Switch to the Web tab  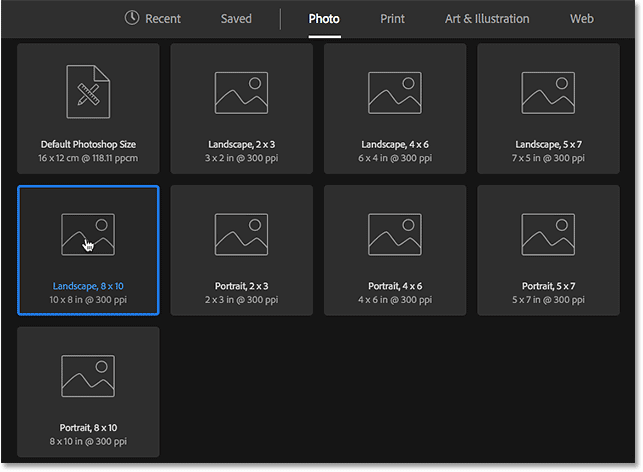[x=581, y=18]
